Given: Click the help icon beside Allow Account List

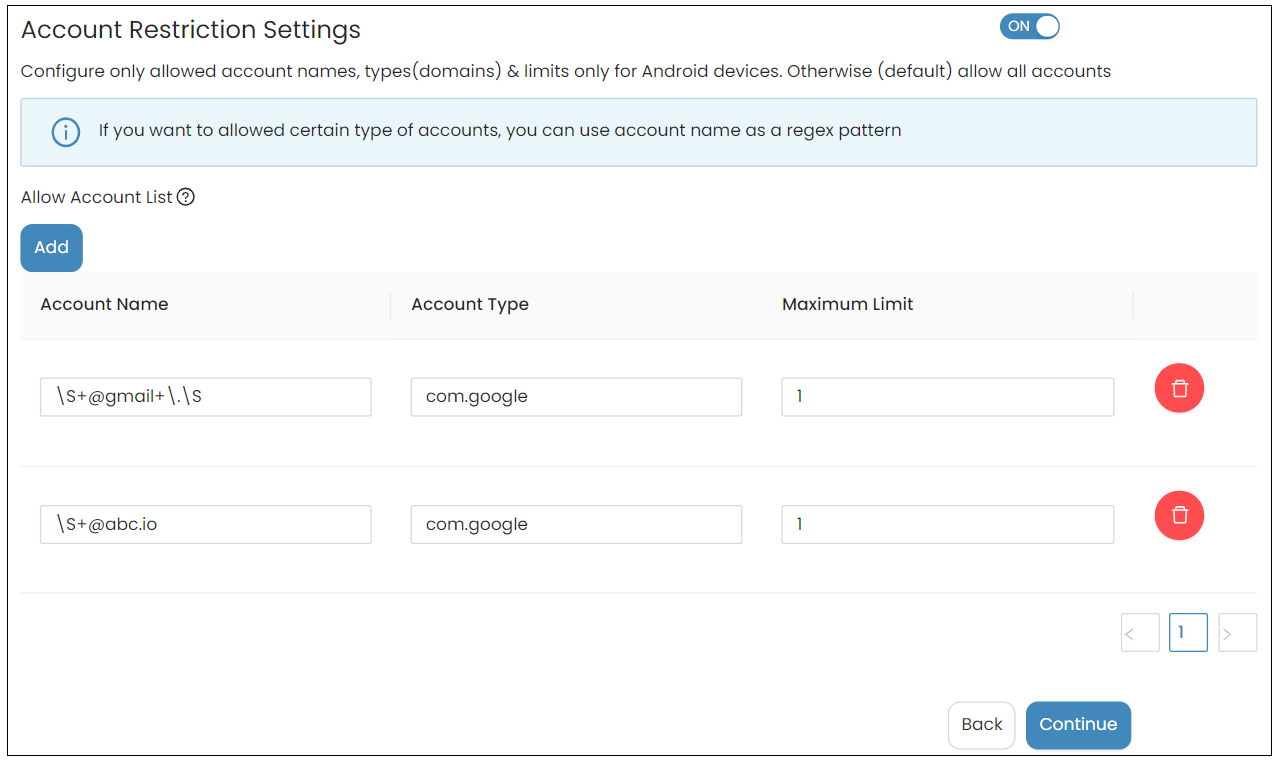Looking at the screenshot, I should (x=185, y=197).
